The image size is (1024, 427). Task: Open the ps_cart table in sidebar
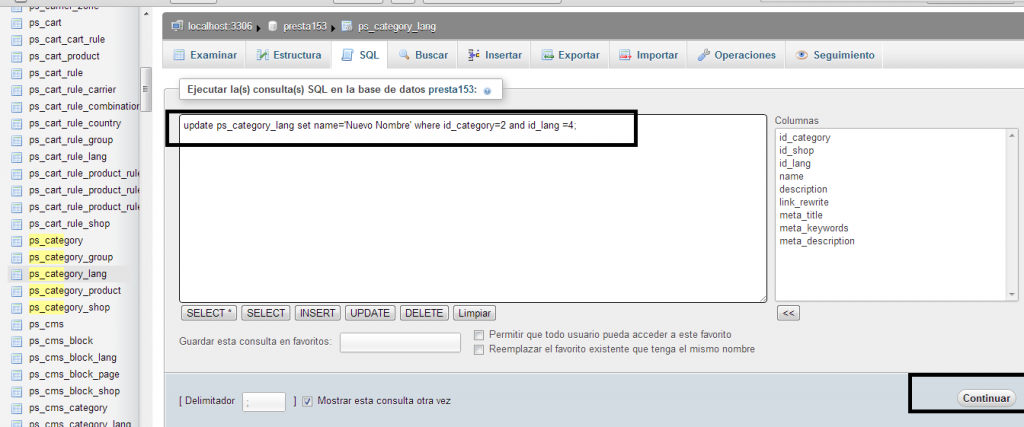point(45,23)
